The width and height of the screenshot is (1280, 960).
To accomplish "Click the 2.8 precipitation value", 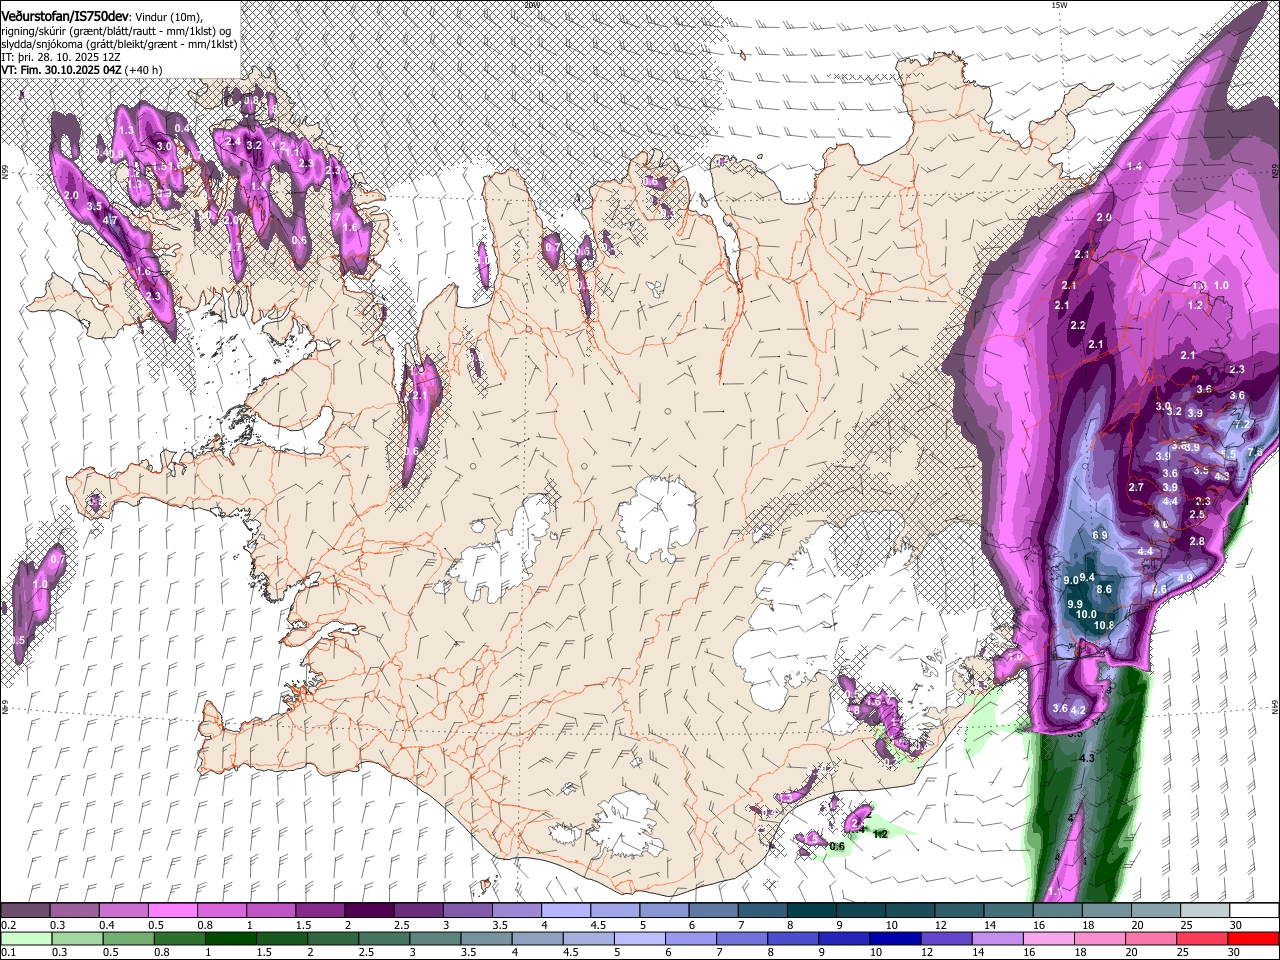I will point(1197,541).
